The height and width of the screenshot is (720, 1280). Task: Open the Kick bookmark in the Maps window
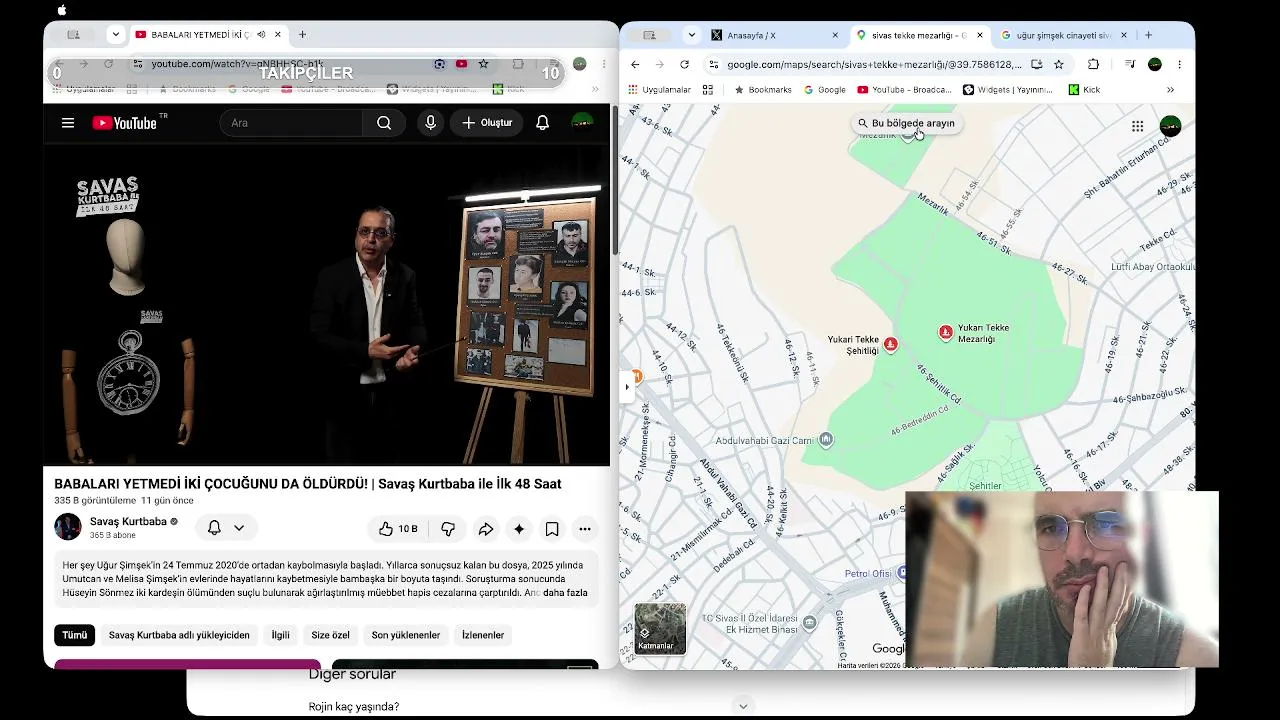tap(1084, 90)
